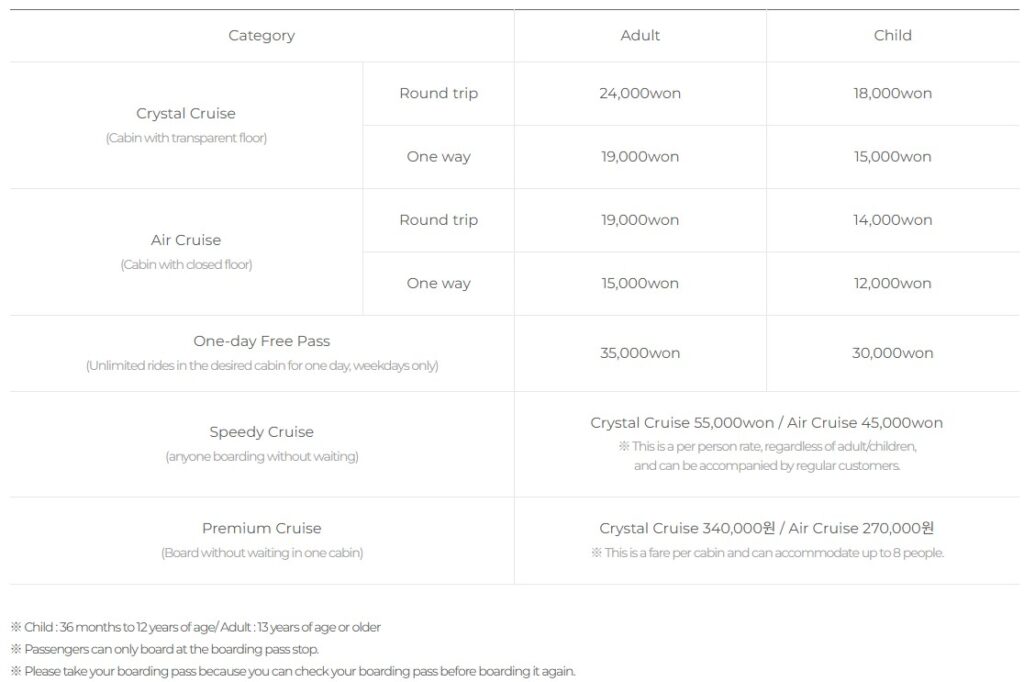Click the boarding pass stop note
Image resolution: width=1024 pixels, height=682 pixels.
click(x=165, y=649)
